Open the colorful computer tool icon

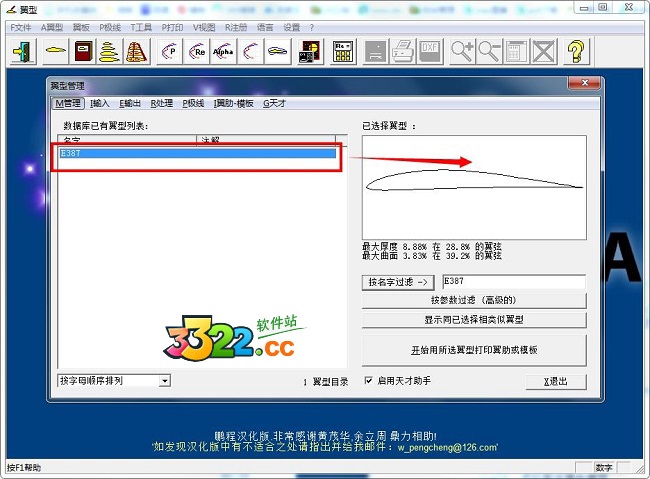click(310, 51)
